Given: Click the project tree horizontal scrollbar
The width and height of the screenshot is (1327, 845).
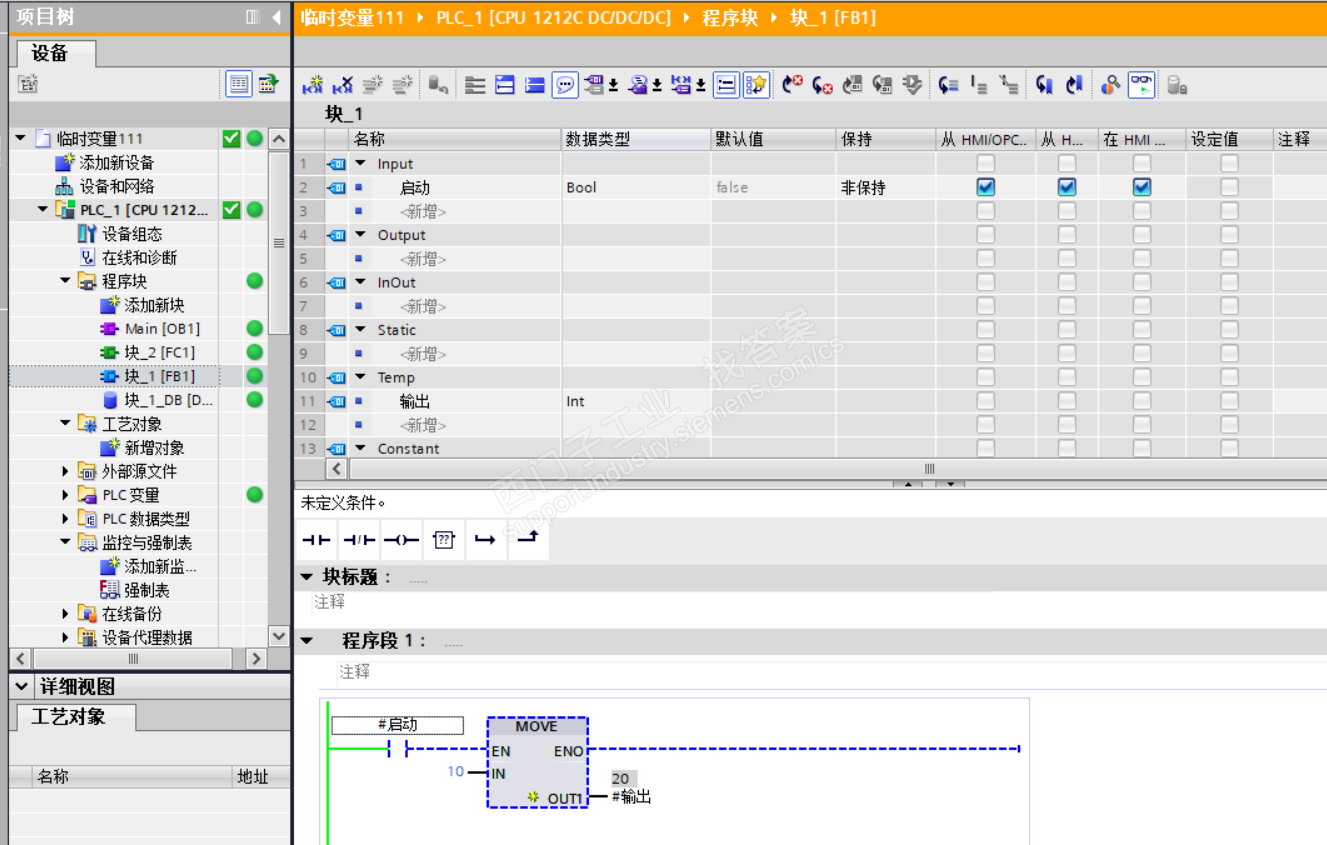Looking at the screenshot, I should [135, 659].
